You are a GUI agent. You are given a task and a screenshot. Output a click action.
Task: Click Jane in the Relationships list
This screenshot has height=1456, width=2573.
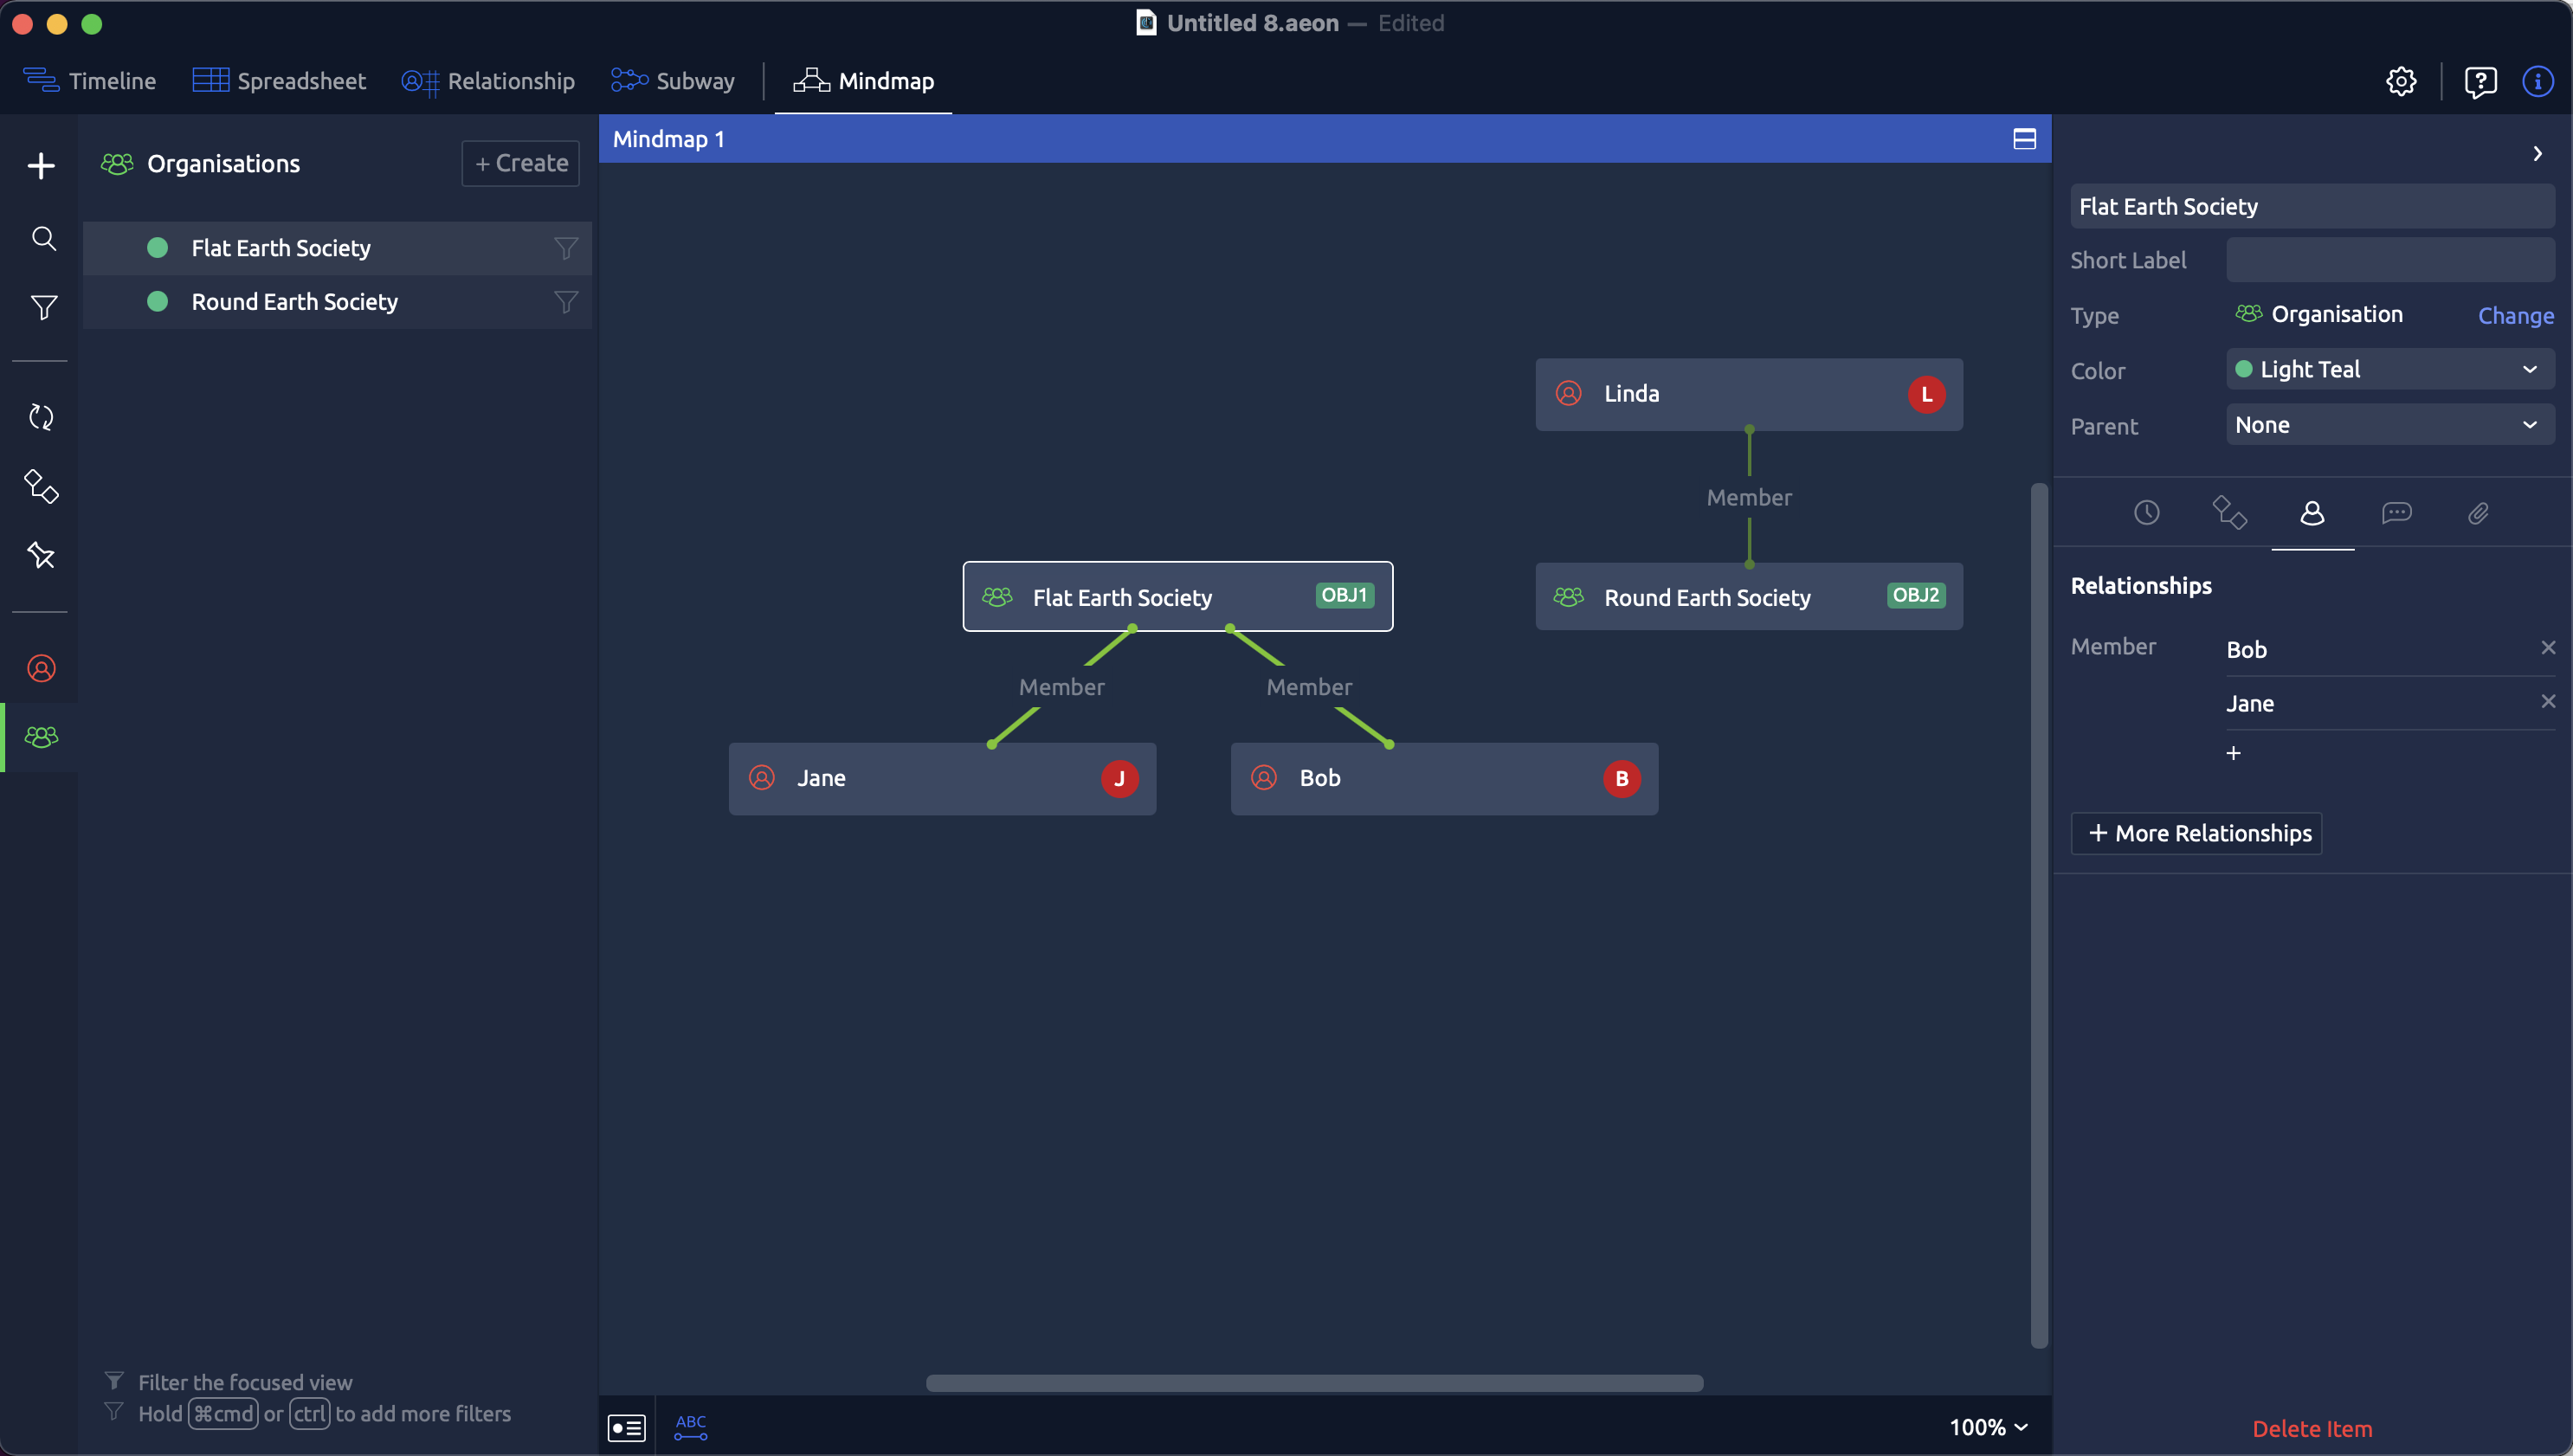[x=2250, y=704]
